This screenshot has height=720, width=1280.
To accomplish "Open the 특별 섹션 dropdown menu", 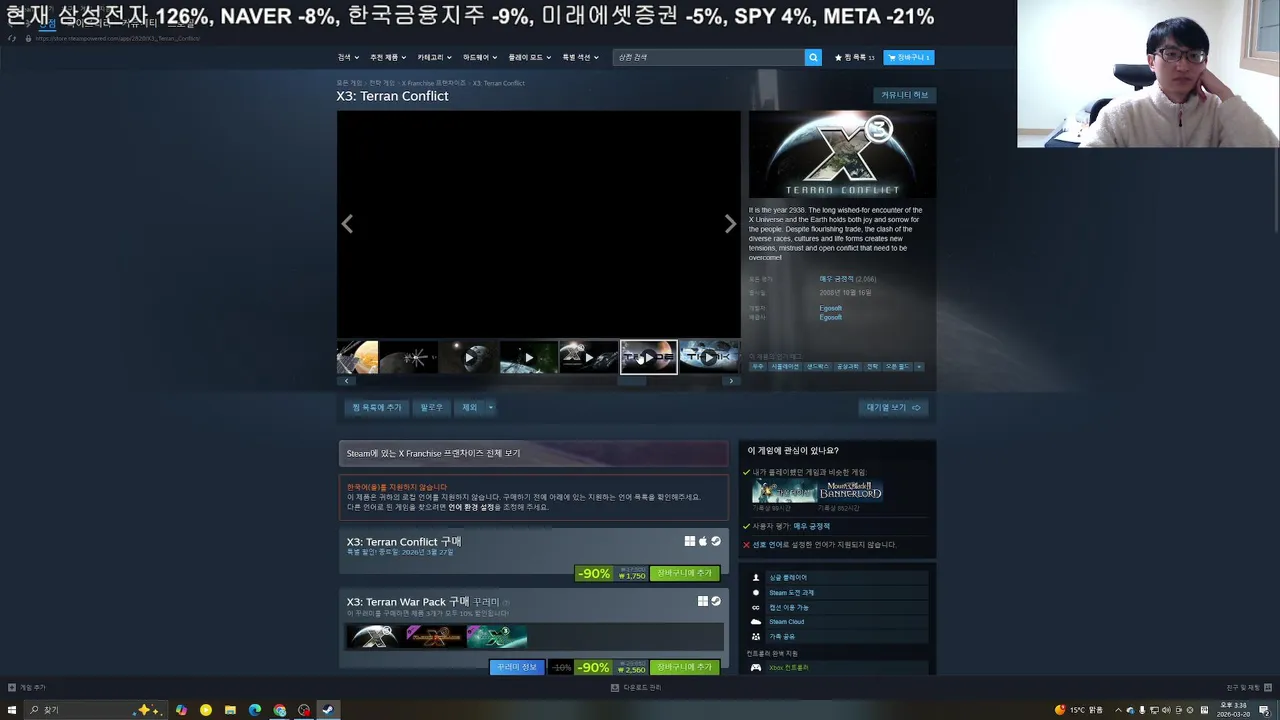I will pyautogui.click(x=581, y=58).
